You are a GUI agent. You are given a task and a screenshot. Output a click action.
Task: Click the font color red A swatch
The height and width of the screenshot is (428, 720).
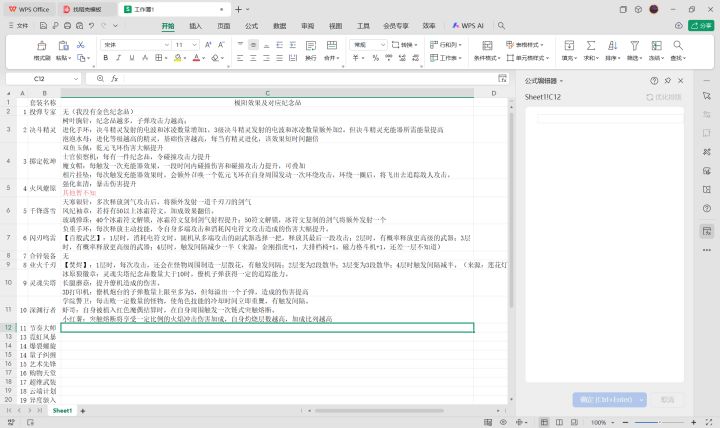196,58
